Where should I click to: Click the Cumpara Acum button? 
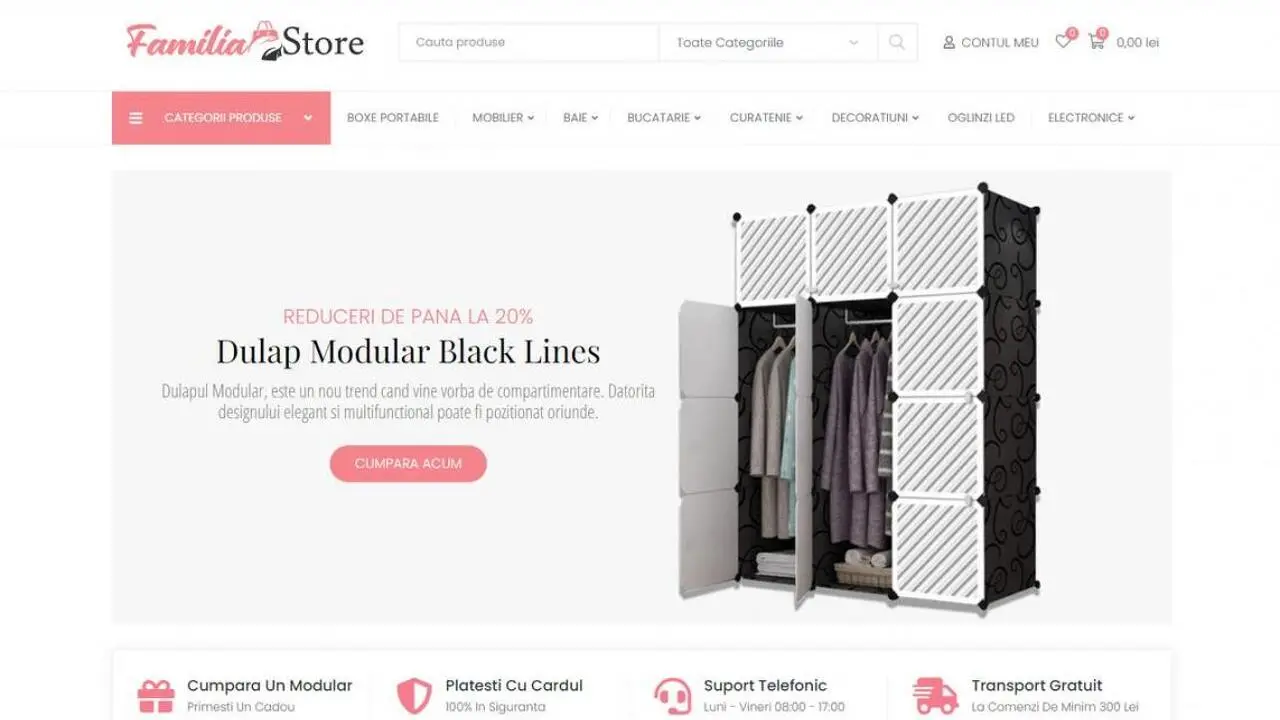click(x=408, y=464)
